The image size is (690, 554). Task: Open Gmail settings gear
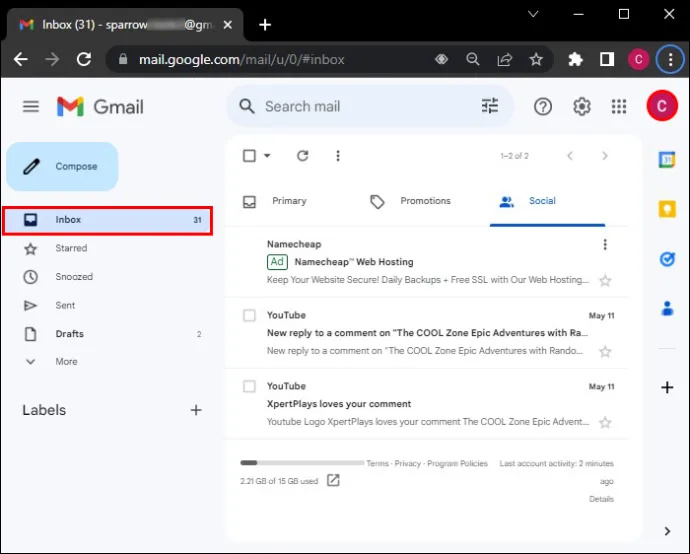pyautogui.click(x=581, y=106)
